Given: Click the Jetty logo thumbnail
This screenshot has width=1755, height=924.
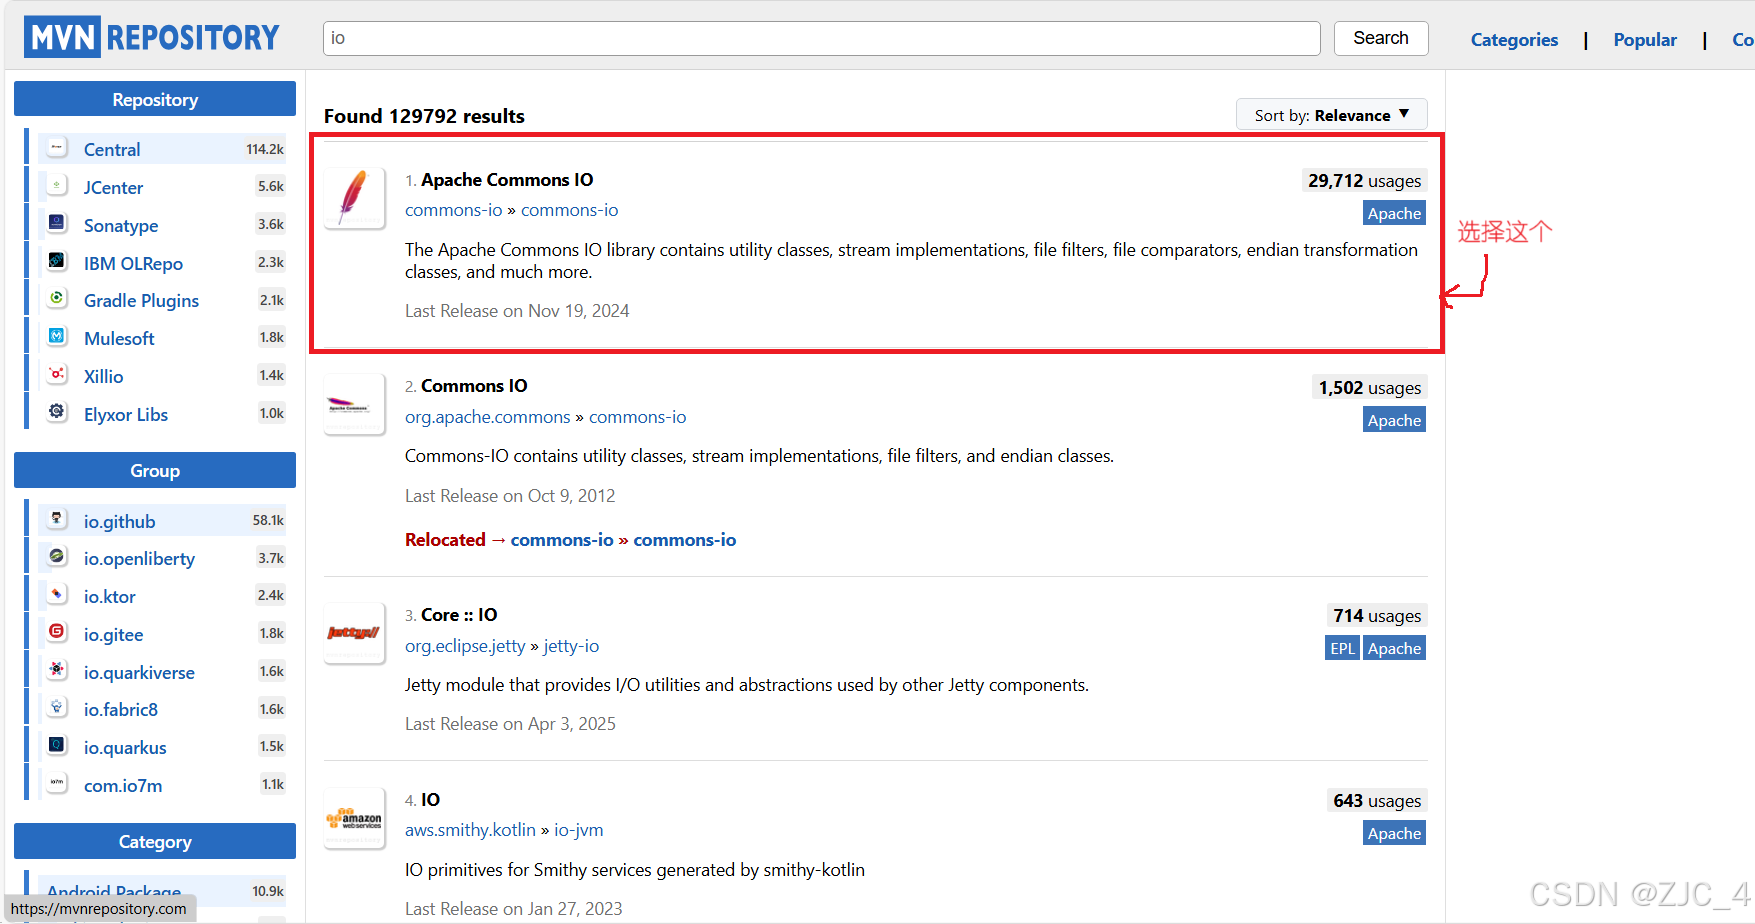Looking at the screenshot, I should point(354,633).
